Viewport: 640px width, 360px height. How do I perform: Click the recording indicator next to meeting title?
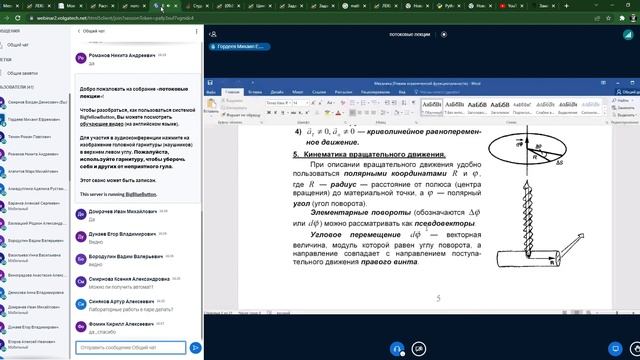[444, 35]
